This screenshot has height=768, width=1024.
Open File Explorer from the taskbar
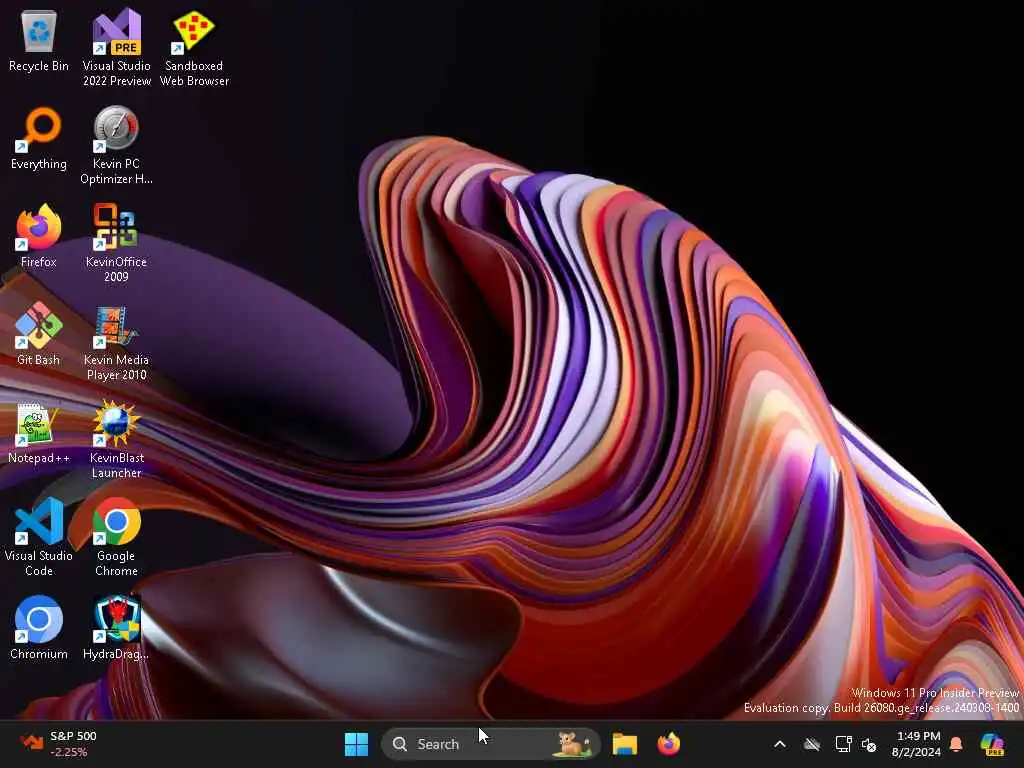pyautogui.click(x=624, y=744)
